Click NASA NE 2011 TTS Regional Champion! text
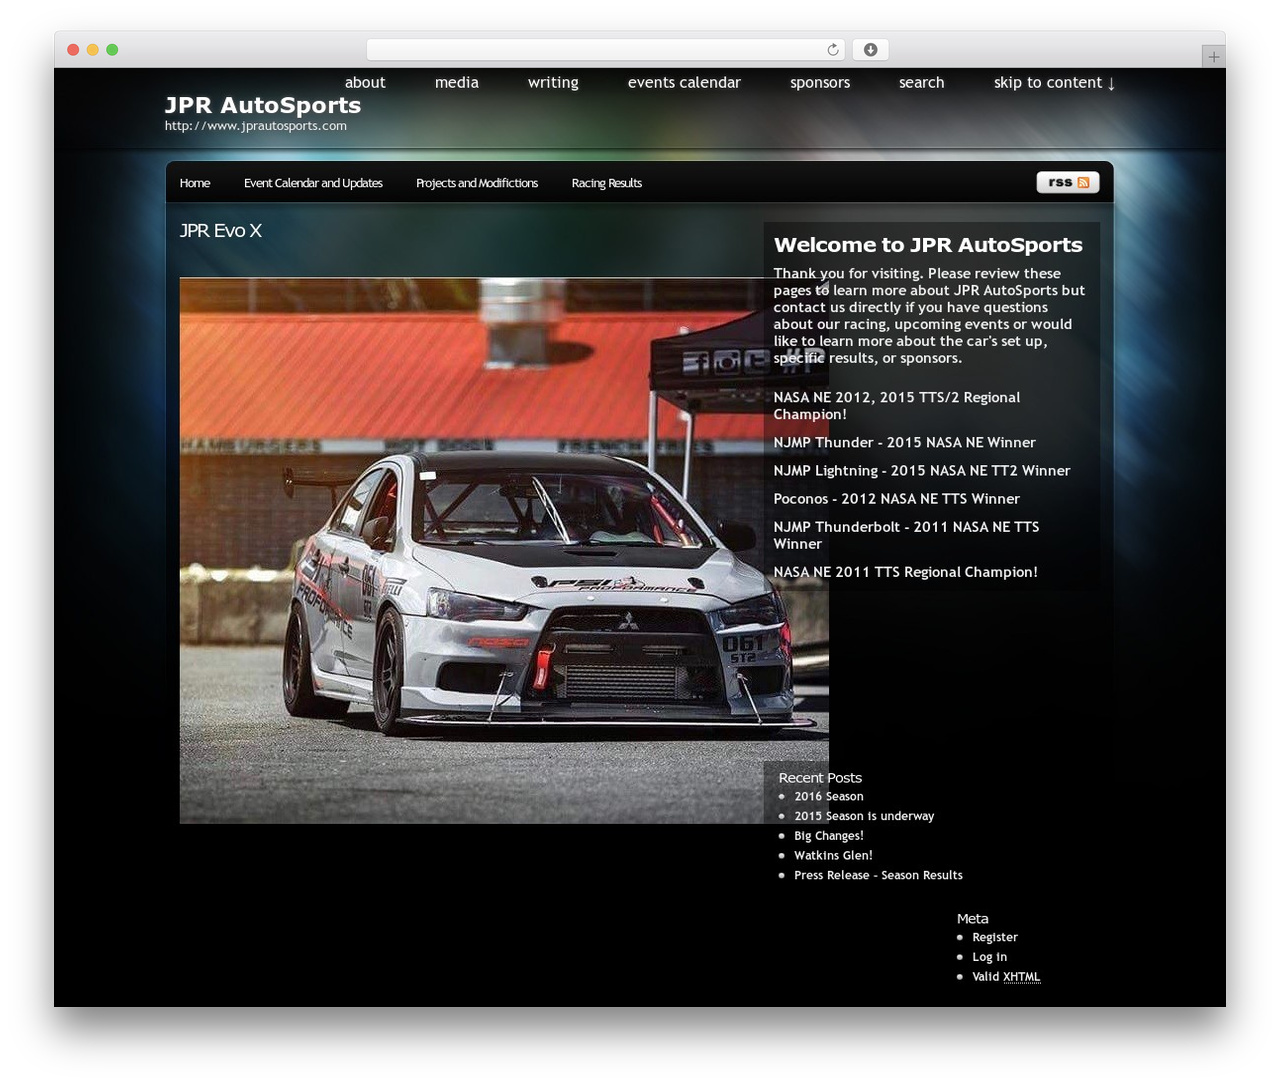The height and width of the screenshot is (1084, 1280). [905, 572]
